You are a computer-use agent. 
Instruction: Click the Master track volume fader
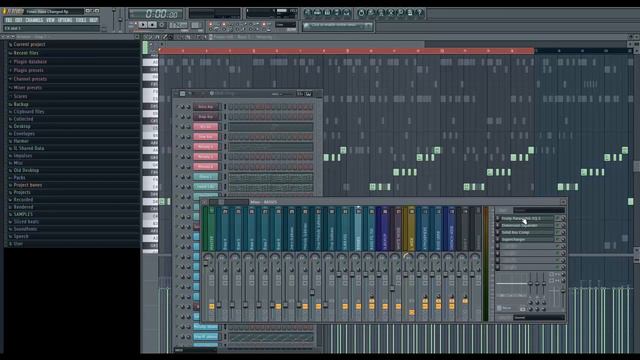[206, 264]
